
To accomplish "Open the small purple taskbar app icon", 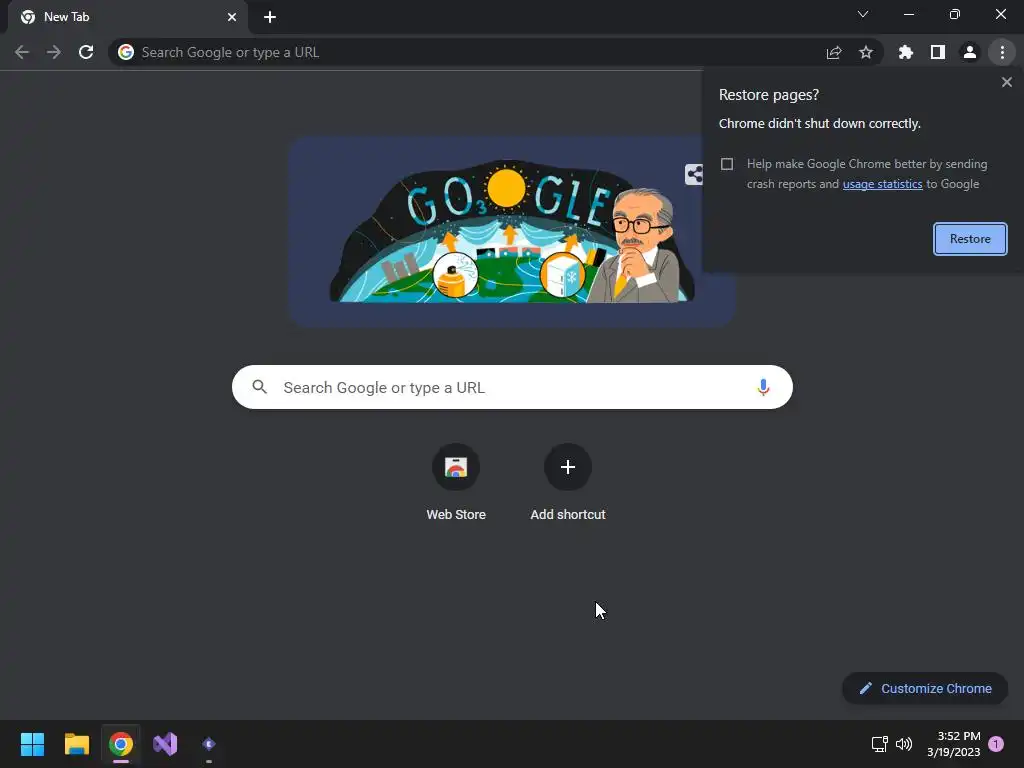I will point(209,744).
